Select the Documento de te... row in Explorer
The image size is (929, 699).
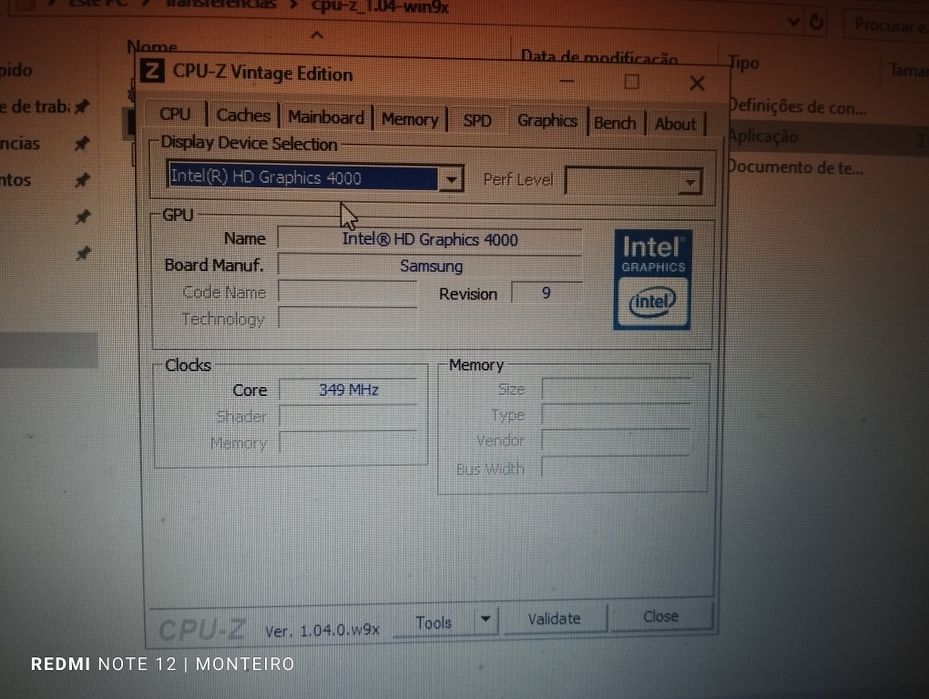(x=795, y=168)
